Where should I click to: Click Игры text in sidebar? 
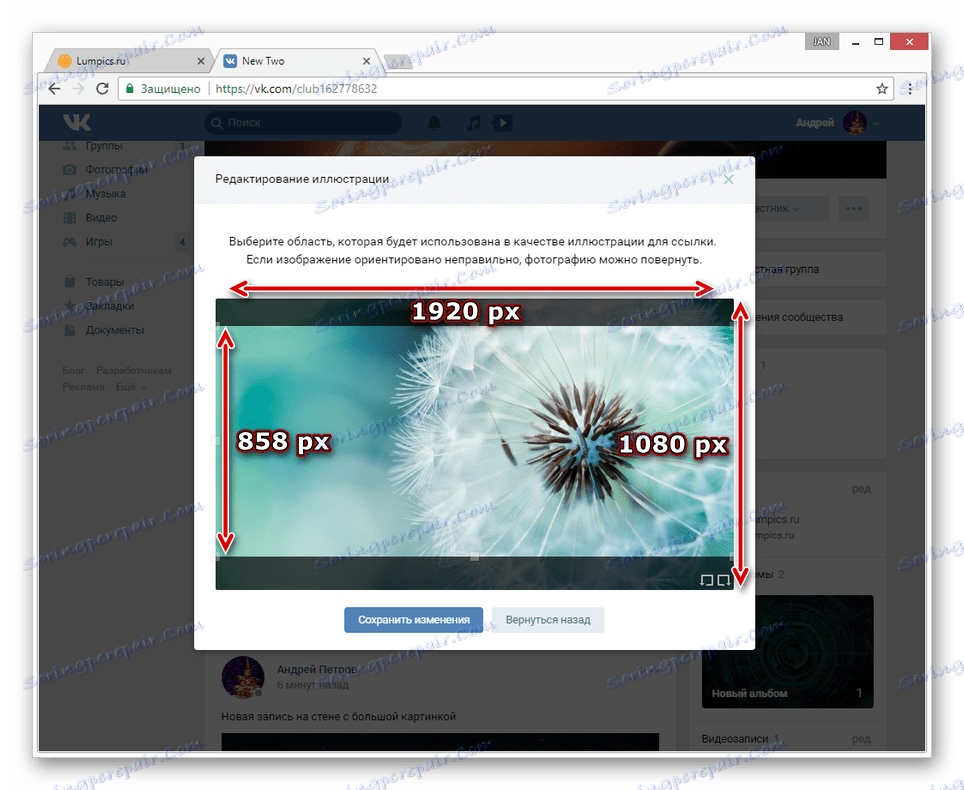[x=99, y=242]
